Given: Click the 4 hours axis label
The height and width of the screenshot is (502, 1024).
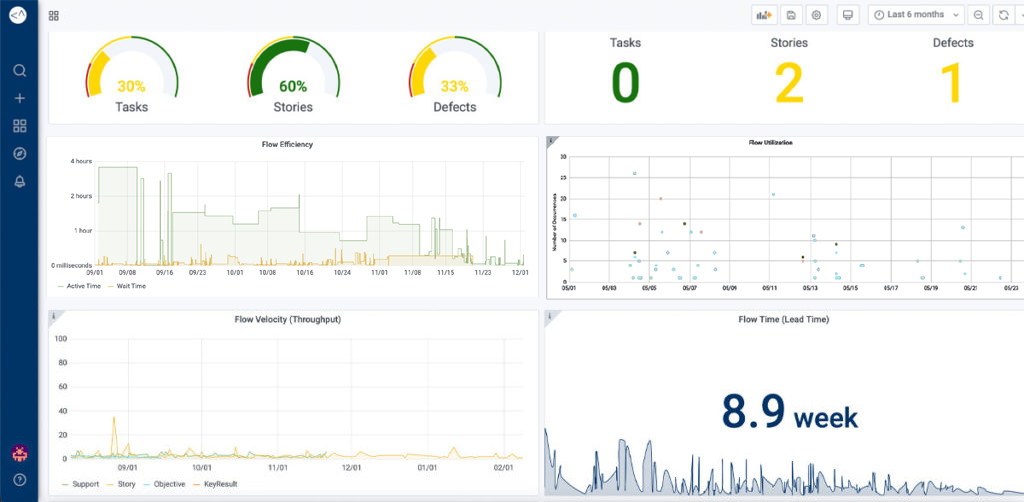Looking at the screenshot, I should pos(80,161).
